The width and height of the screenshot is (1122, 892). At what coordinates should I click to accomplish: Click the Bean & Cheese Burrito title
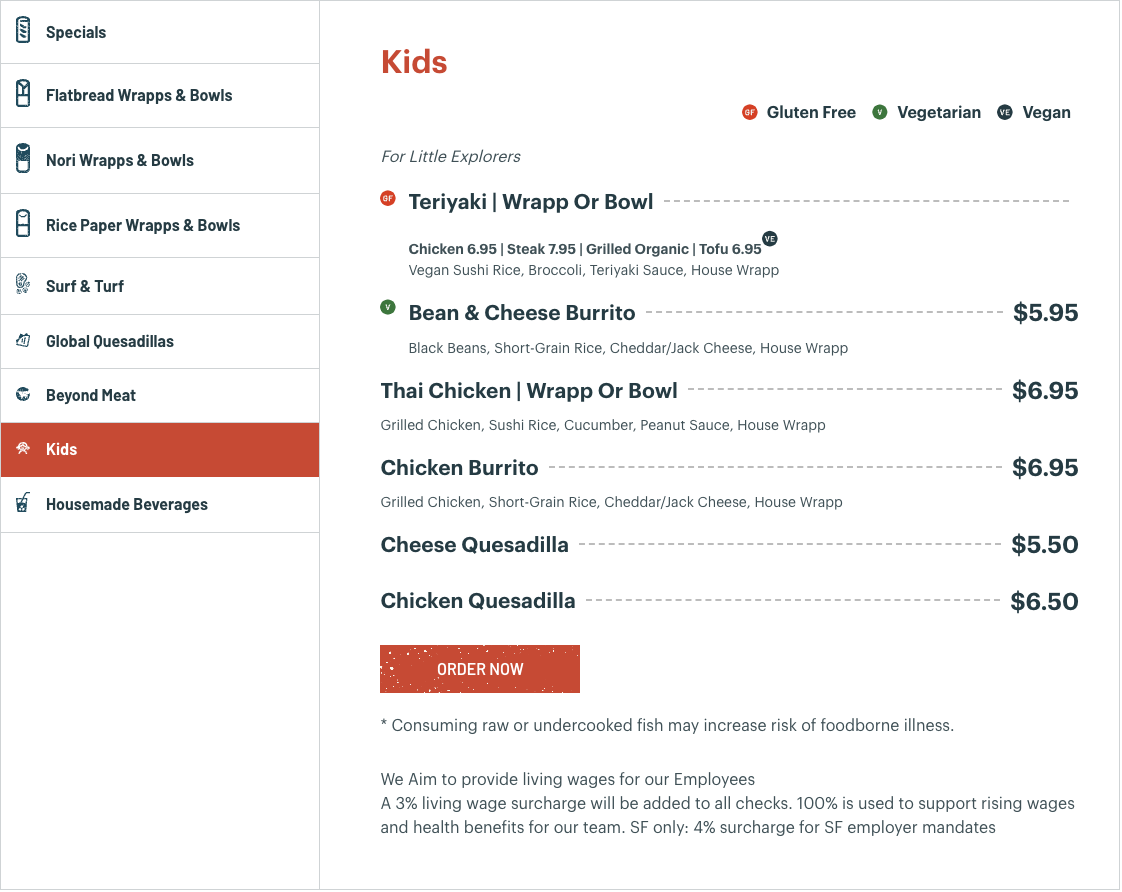(x=522, y=313)
